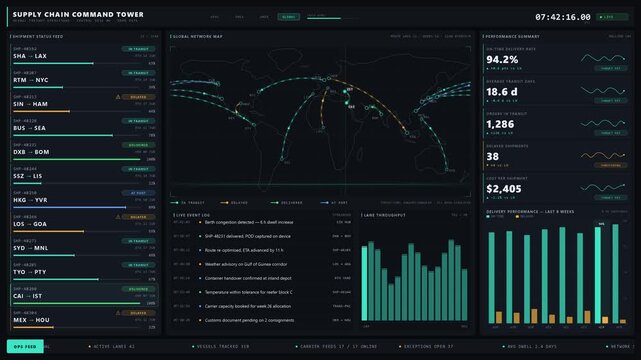Click the 1,286 orders in transit sparkline

pyautogui.click(x=603, y=123)
